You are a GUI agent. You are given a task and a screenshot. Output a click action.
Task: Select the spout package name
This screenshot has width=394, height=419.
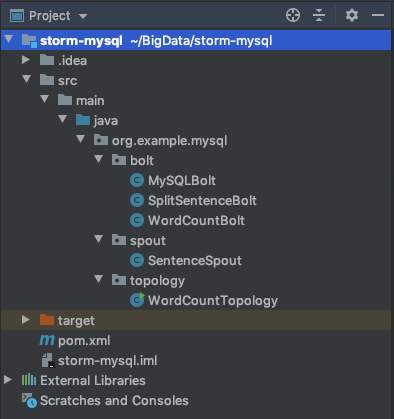pyautogui.click(x=148, y=241)
